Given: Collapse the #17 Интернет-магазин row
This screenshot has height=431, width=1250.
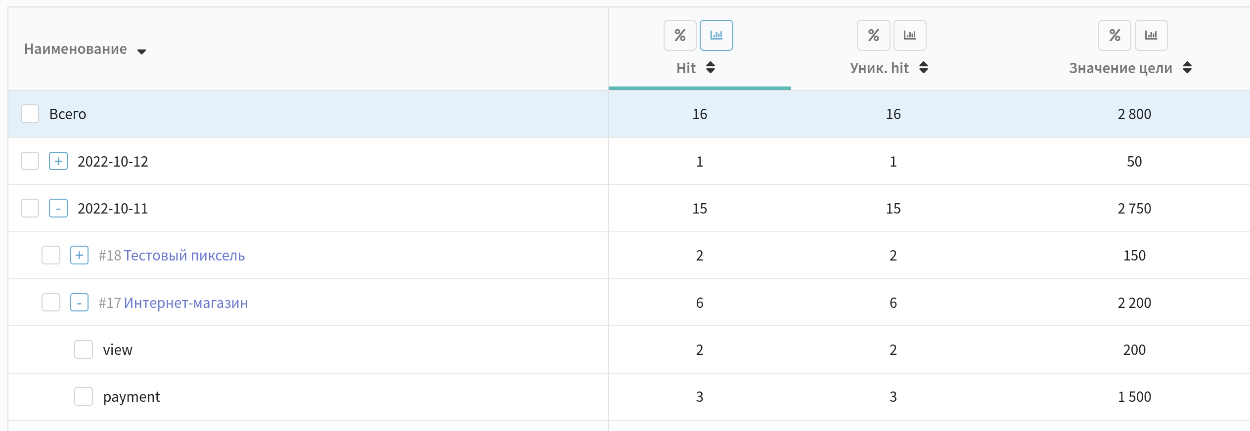Looking at the screenshot, I should point(80,302).
